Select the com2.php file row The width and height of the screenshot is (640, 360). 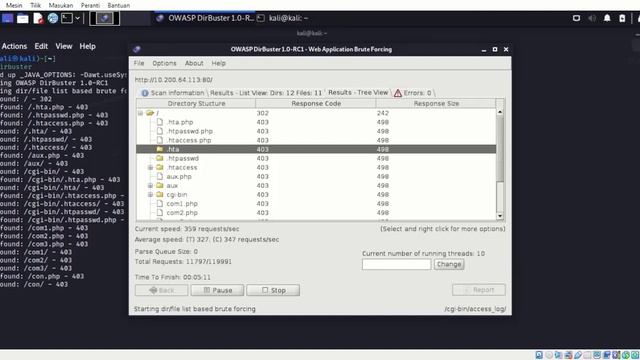pos(316,212)
